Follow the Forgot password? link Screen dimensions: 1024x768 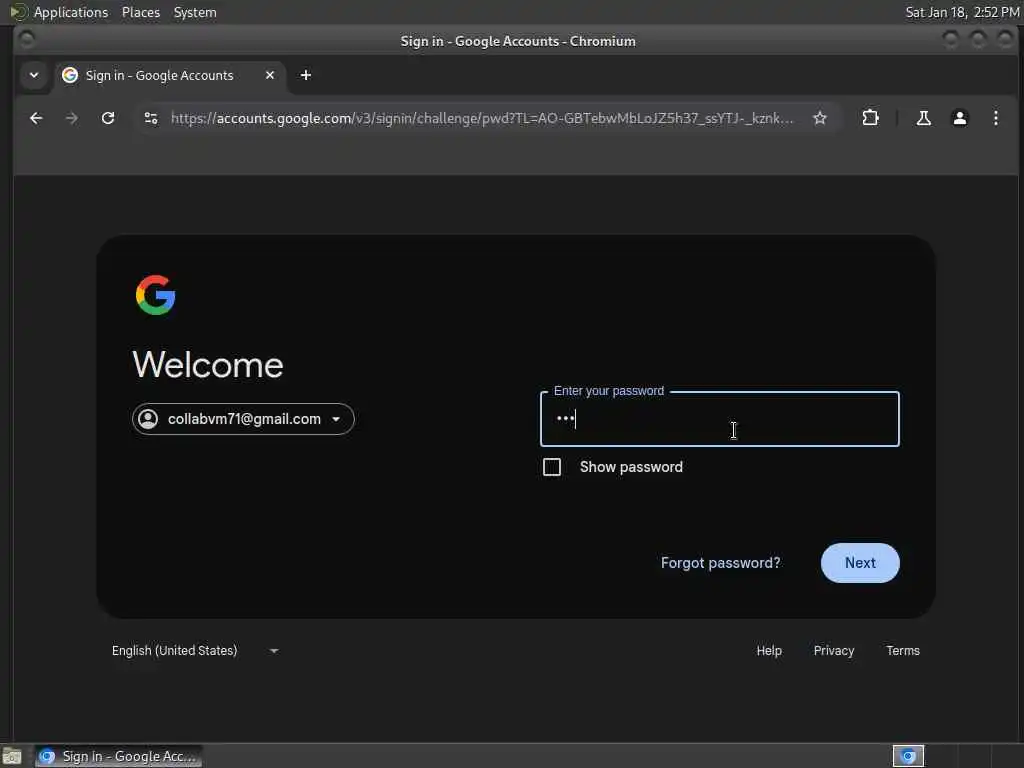point(720,563)
